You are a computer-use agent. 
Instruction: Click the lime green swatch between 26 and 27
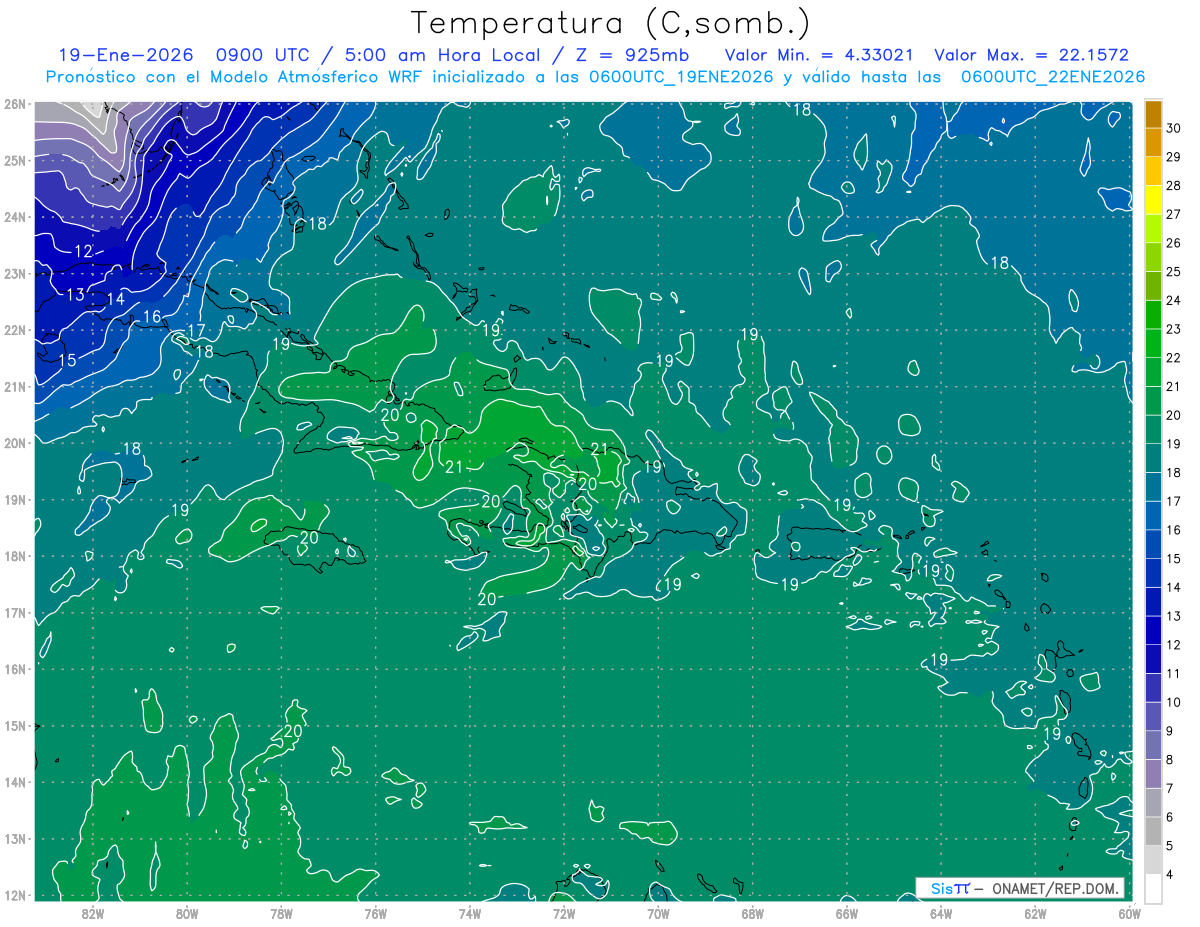click(1153, 229)
